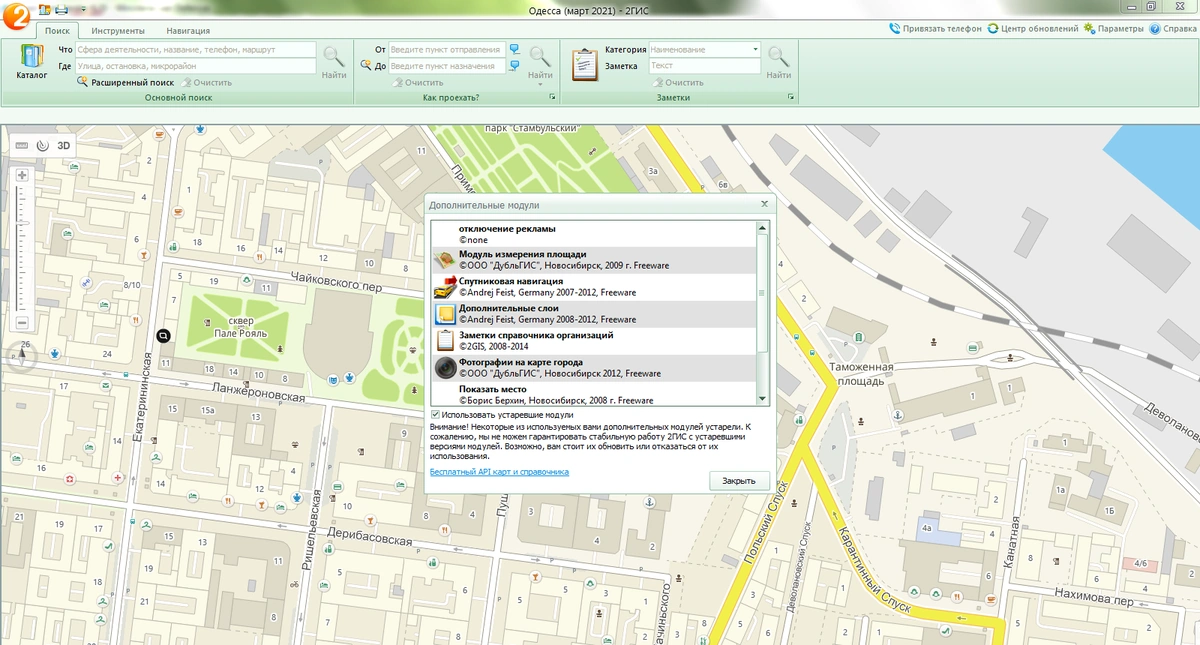Switch to the Навигация ribbon tab
The image size is (1200, 645).
click(188, 31)
